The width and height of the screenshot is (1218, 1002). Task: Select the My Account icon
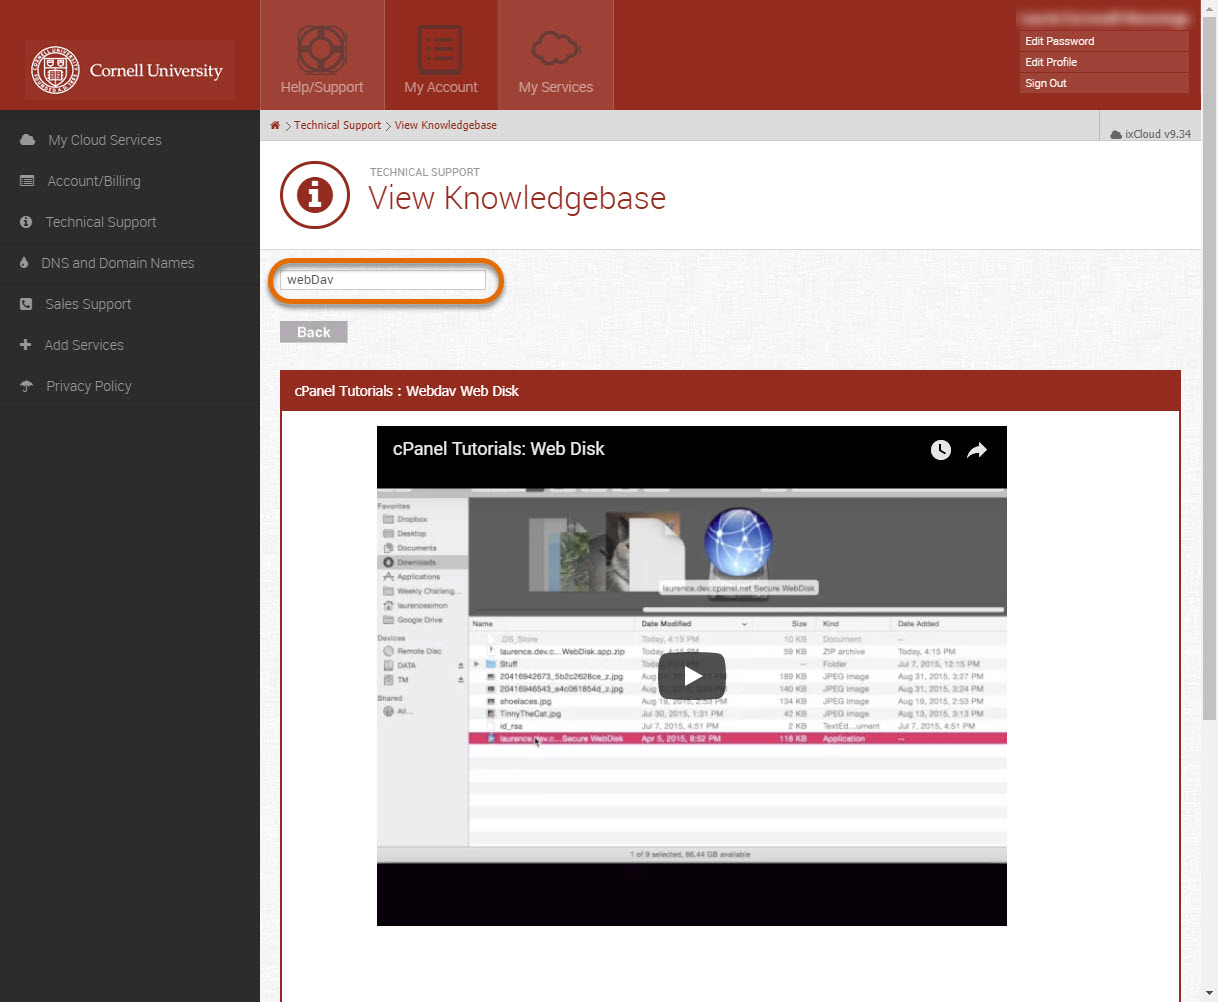pos(440,48)
